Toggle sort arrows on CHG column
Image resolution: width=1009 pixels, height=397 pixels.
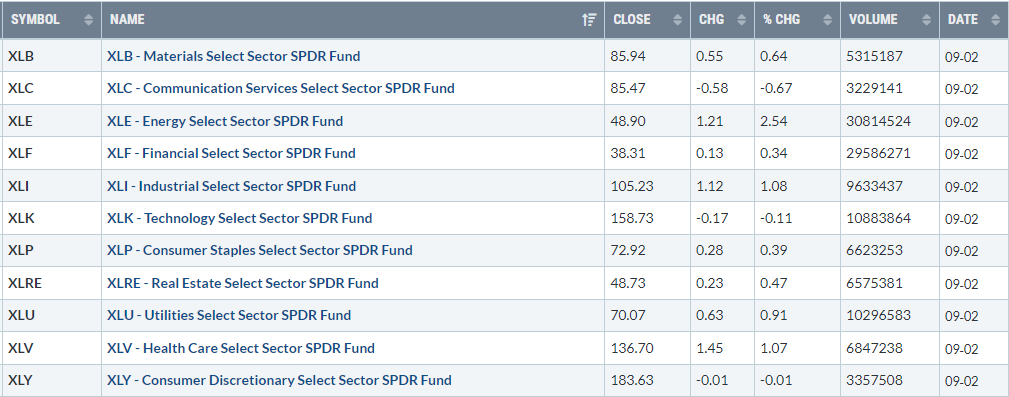coord(741,20)
